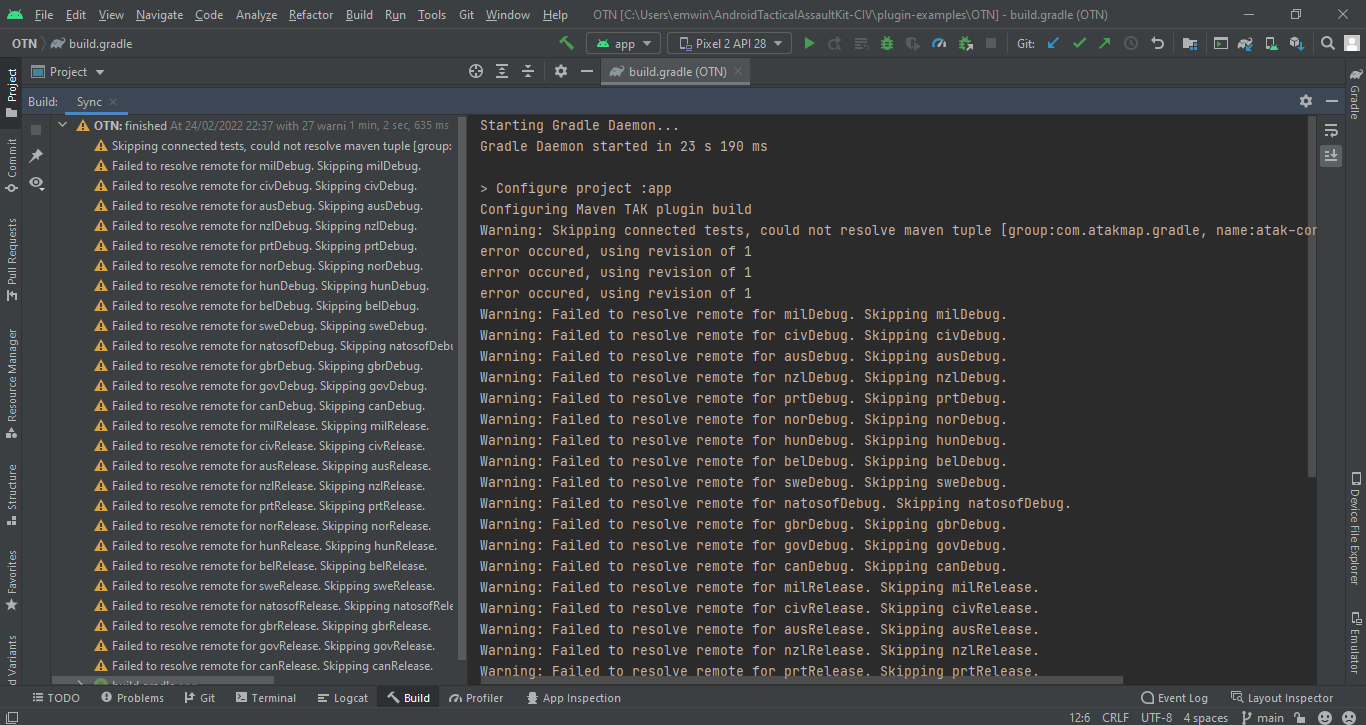Open Search Everywhere with the magnifier
The height and width of the screenshot is (725, 1366).
1329,43
